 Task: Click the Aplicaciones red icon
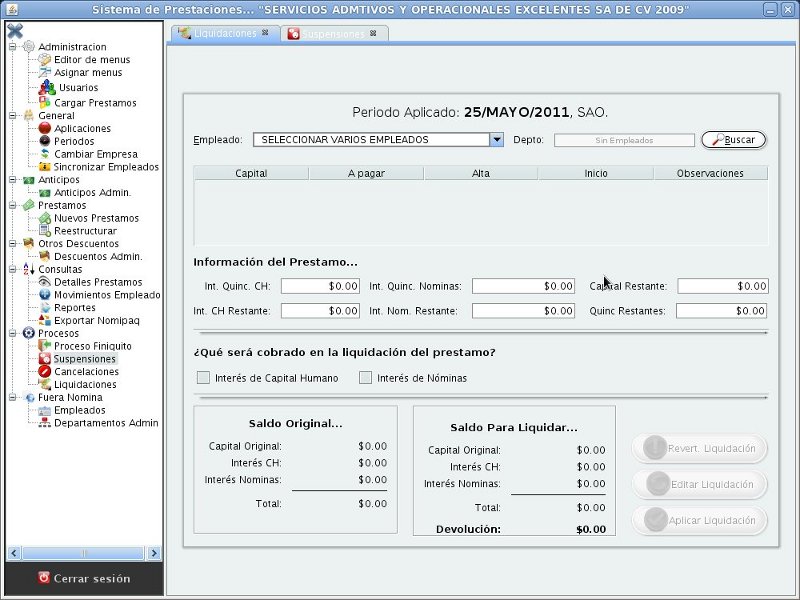(x=45, y=128)
